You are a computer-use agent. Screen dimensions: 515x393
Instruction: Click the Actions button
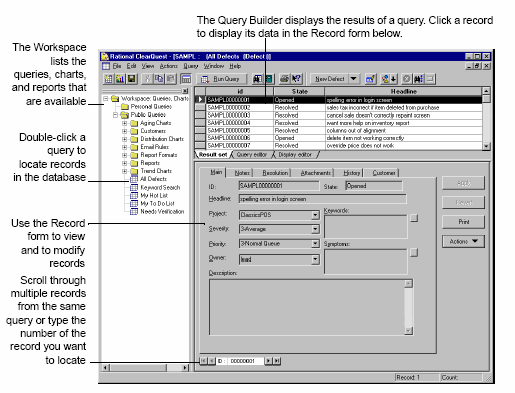tap(463, 241)
